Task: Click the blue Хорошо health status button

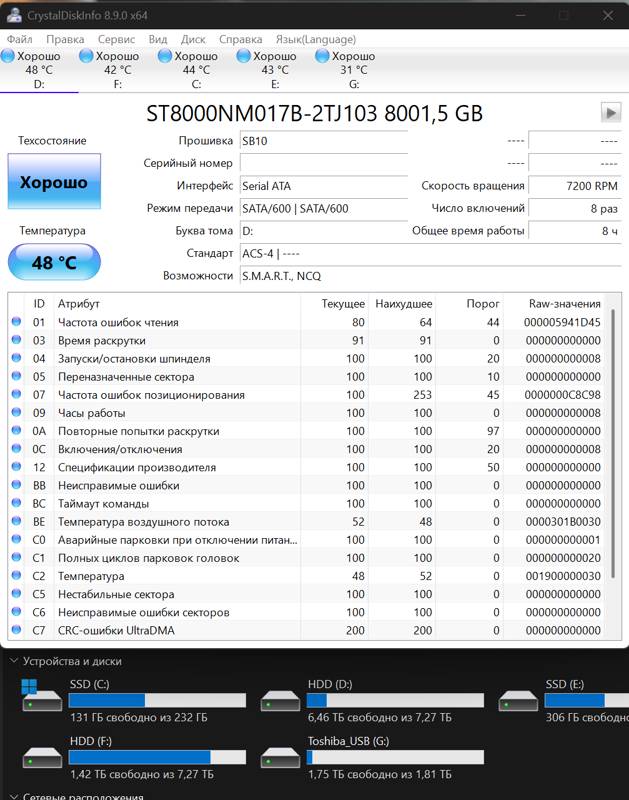Action: tap(54, 183)
